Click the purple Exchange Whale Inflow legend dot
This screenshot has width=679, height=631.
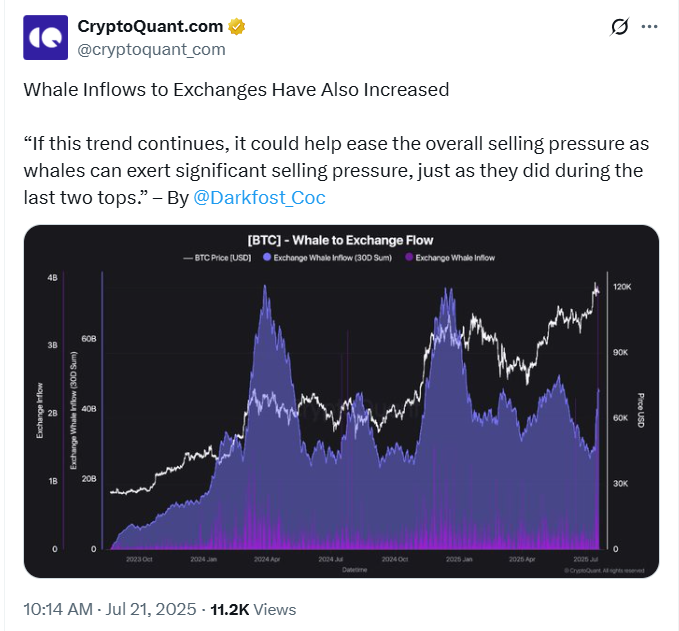pos(409,257)
